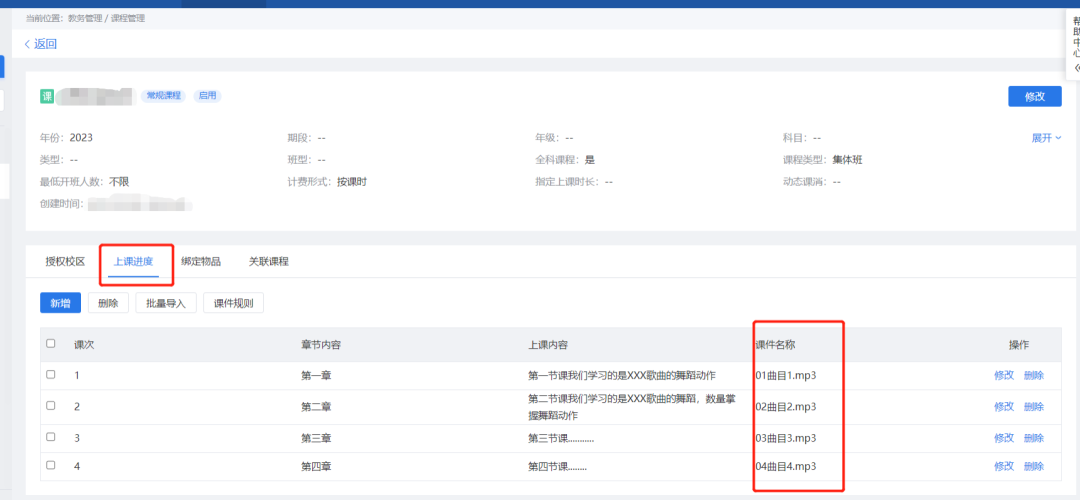Click the 删除 button above the table
The width and height of the screenshot is (1080, 500).
(108, 303)
